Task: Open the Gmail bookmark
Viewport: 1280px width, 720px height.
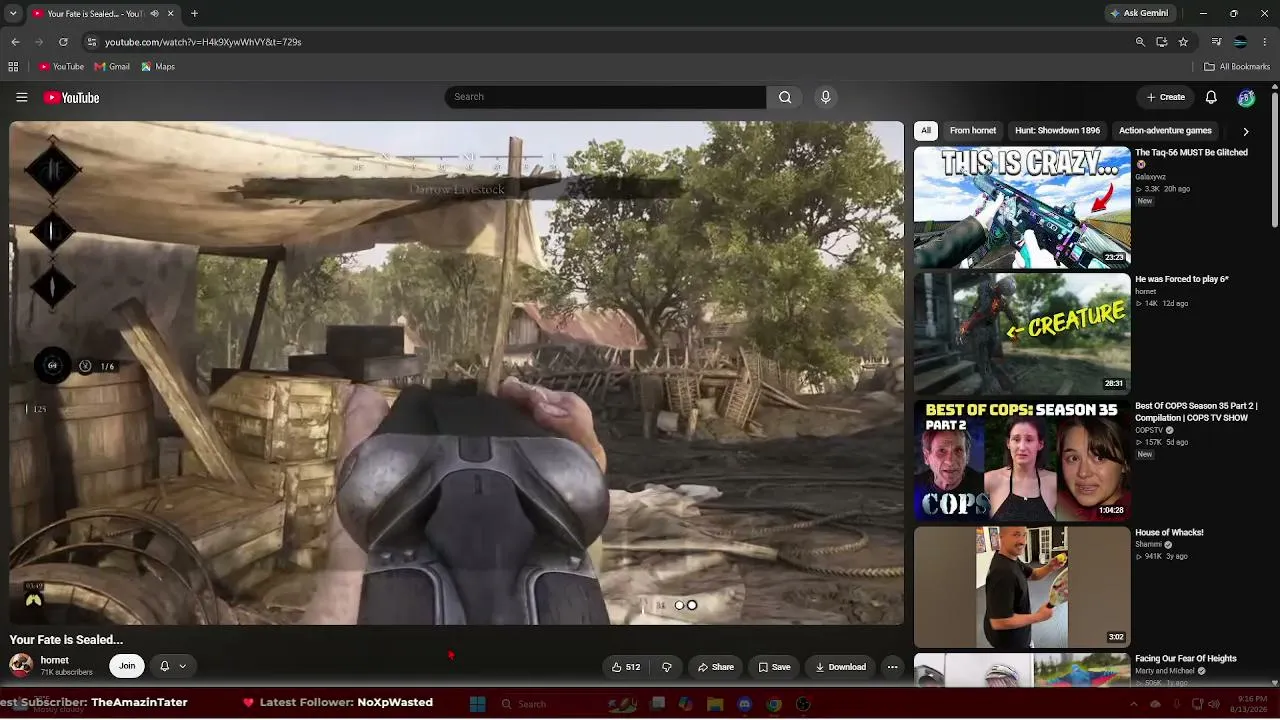Action: point(112,67)
